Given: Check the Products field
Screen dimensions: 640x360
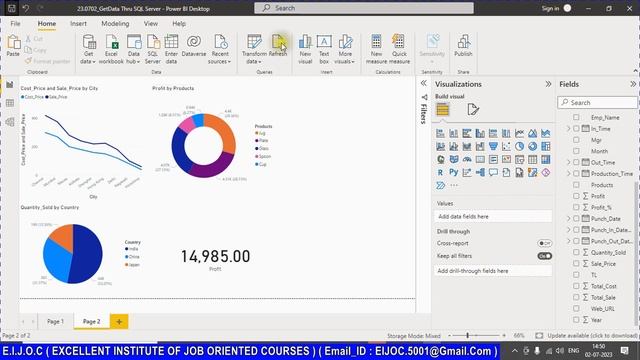Looking at the screenshot, I should pyautogui.click(x=576, y=185).
